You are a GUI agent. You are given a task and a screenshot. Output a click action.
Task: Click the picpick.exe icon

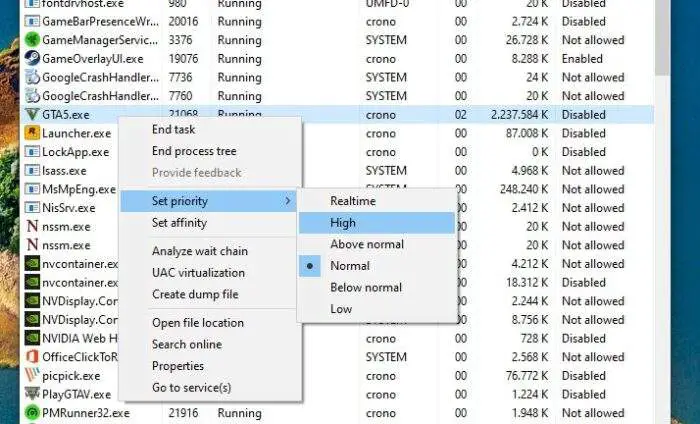(x=32, y=376)
